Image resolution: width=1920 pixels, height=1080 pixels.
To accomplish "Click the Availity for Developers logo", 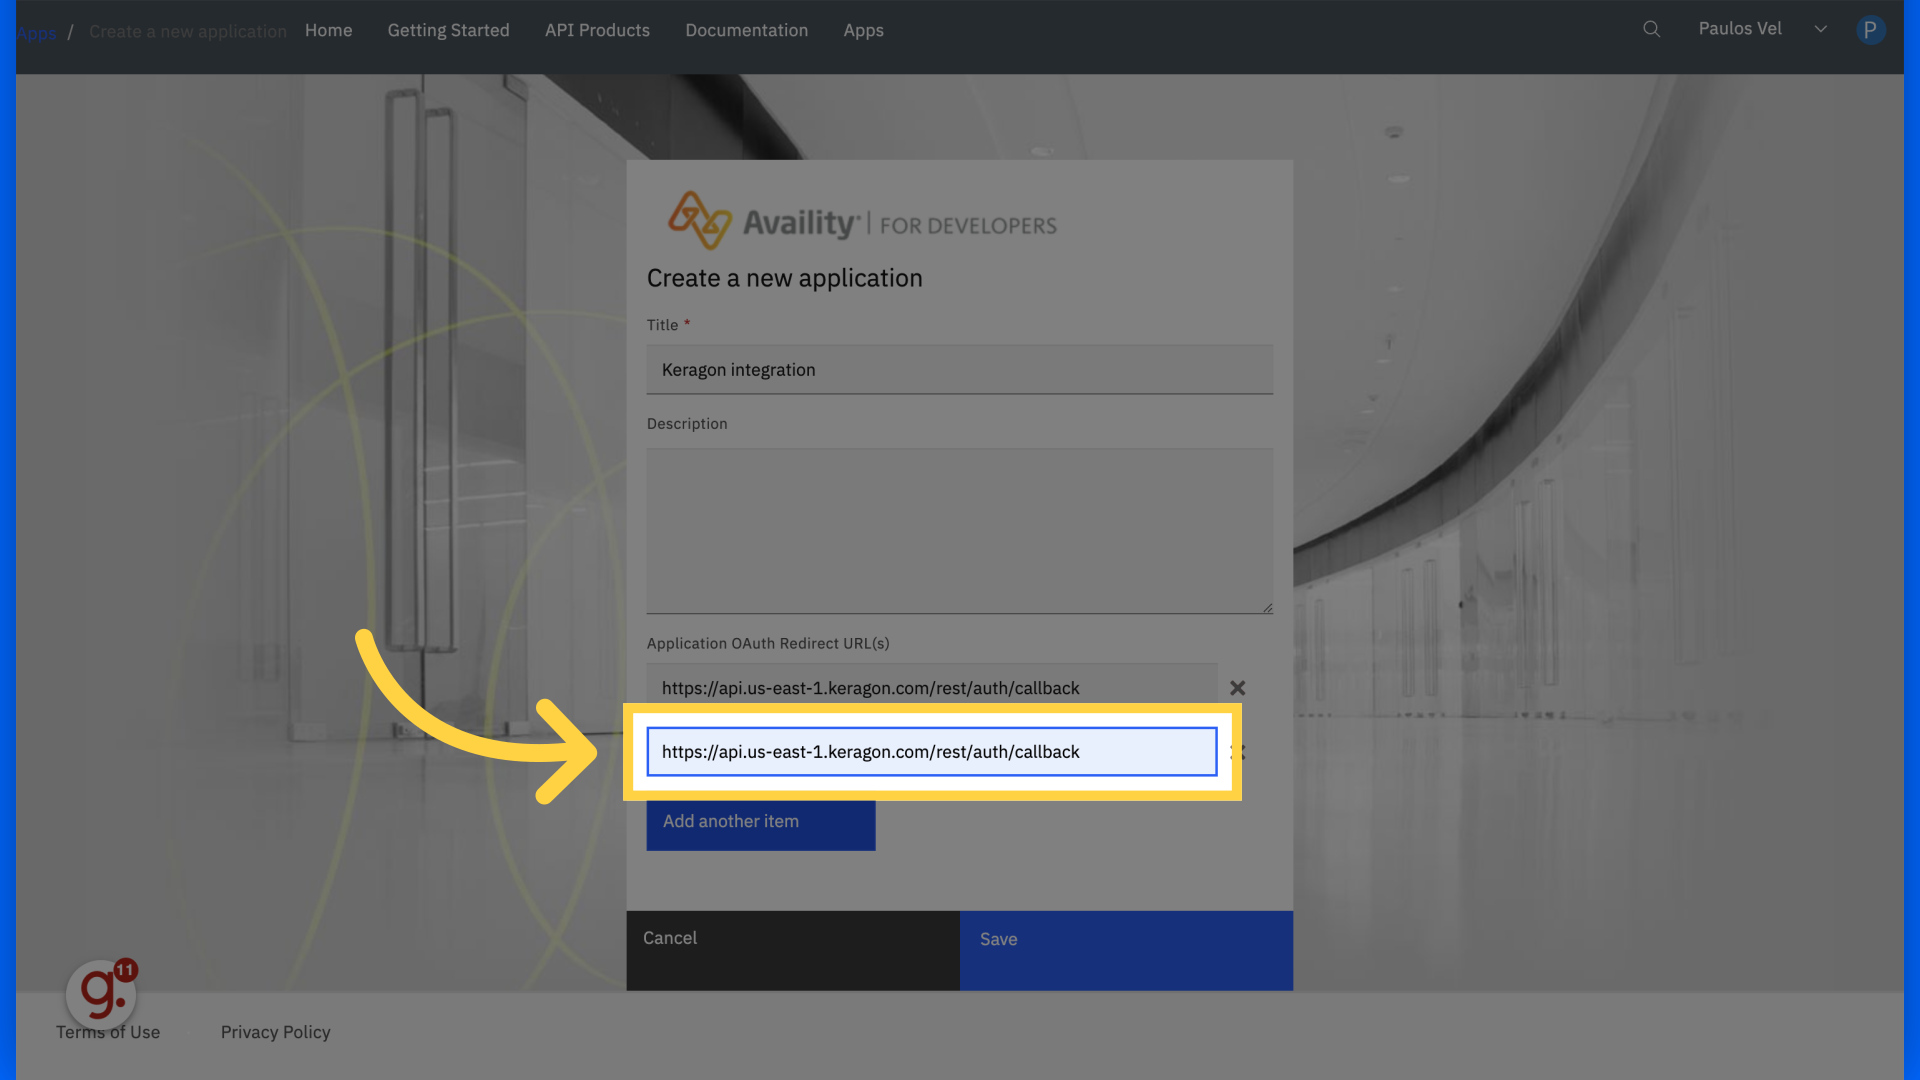I will [862, 221].
